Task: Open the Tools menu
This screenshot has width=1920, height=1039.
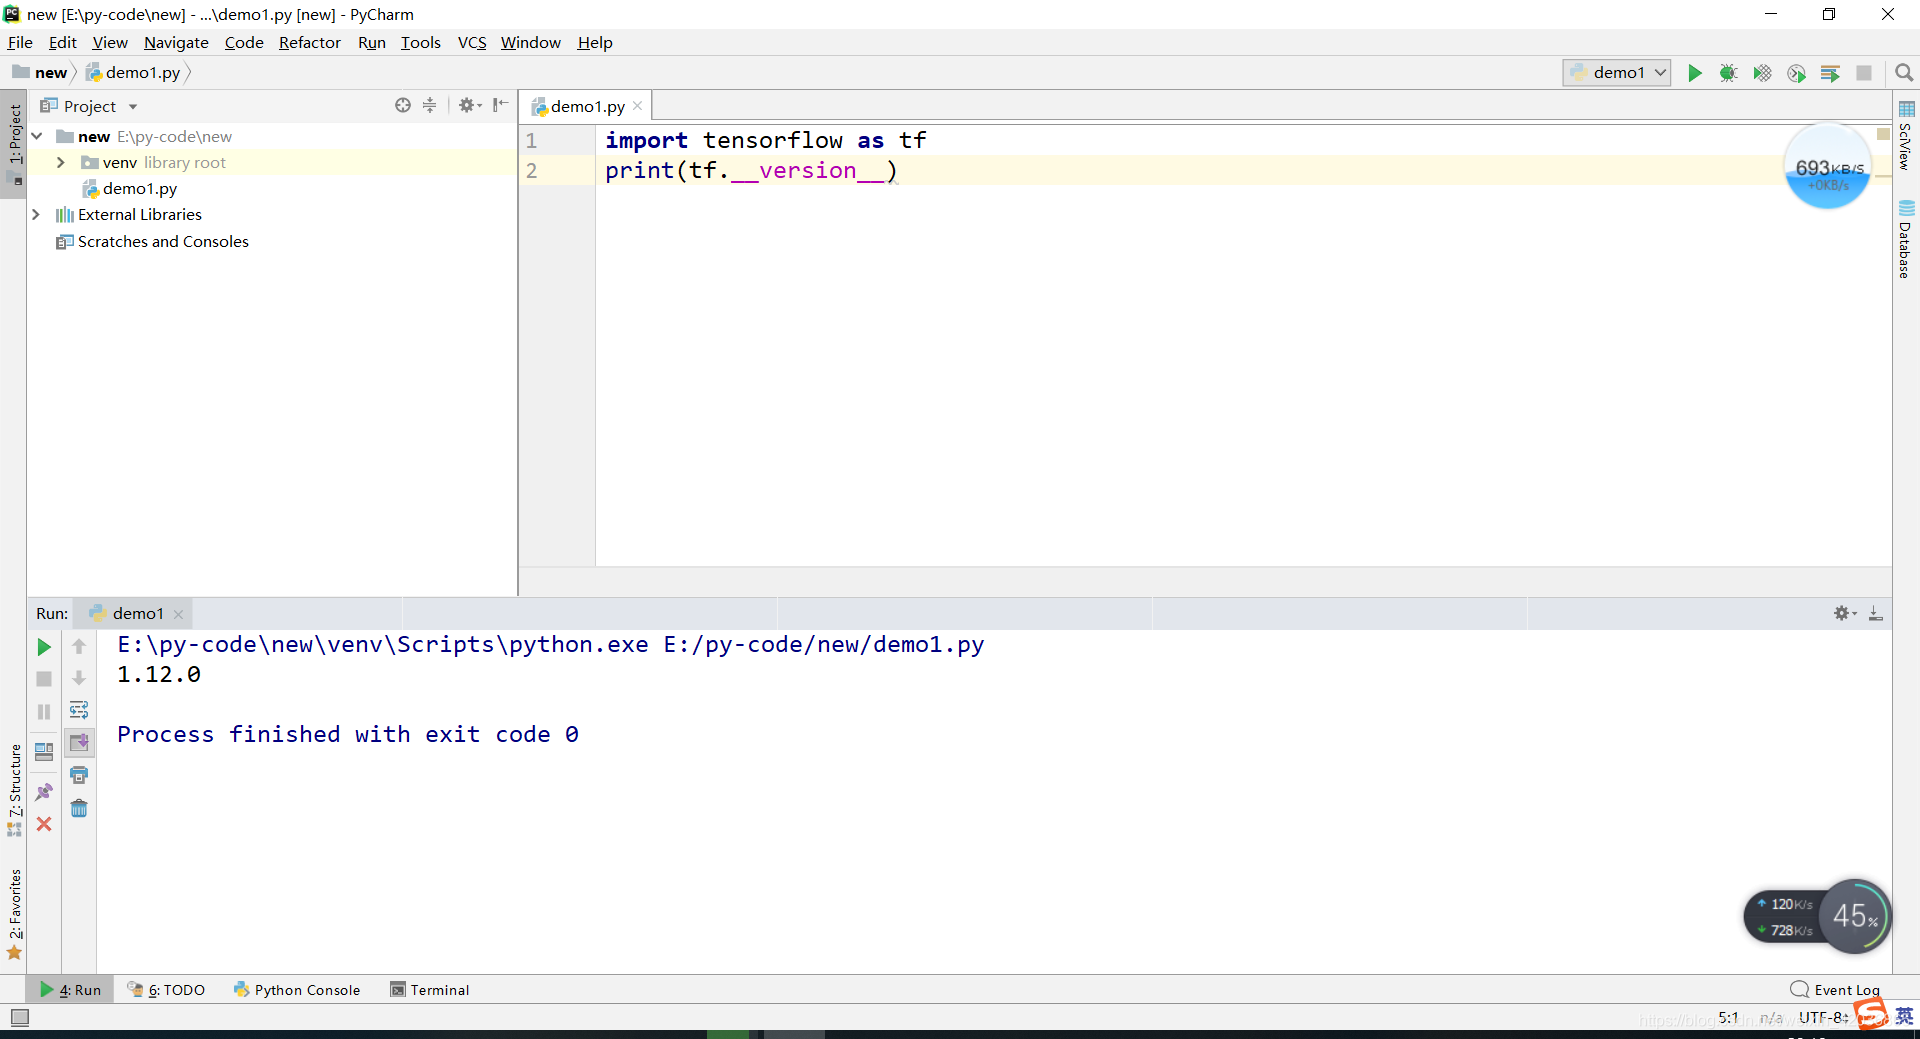Action: coord(420,42)
